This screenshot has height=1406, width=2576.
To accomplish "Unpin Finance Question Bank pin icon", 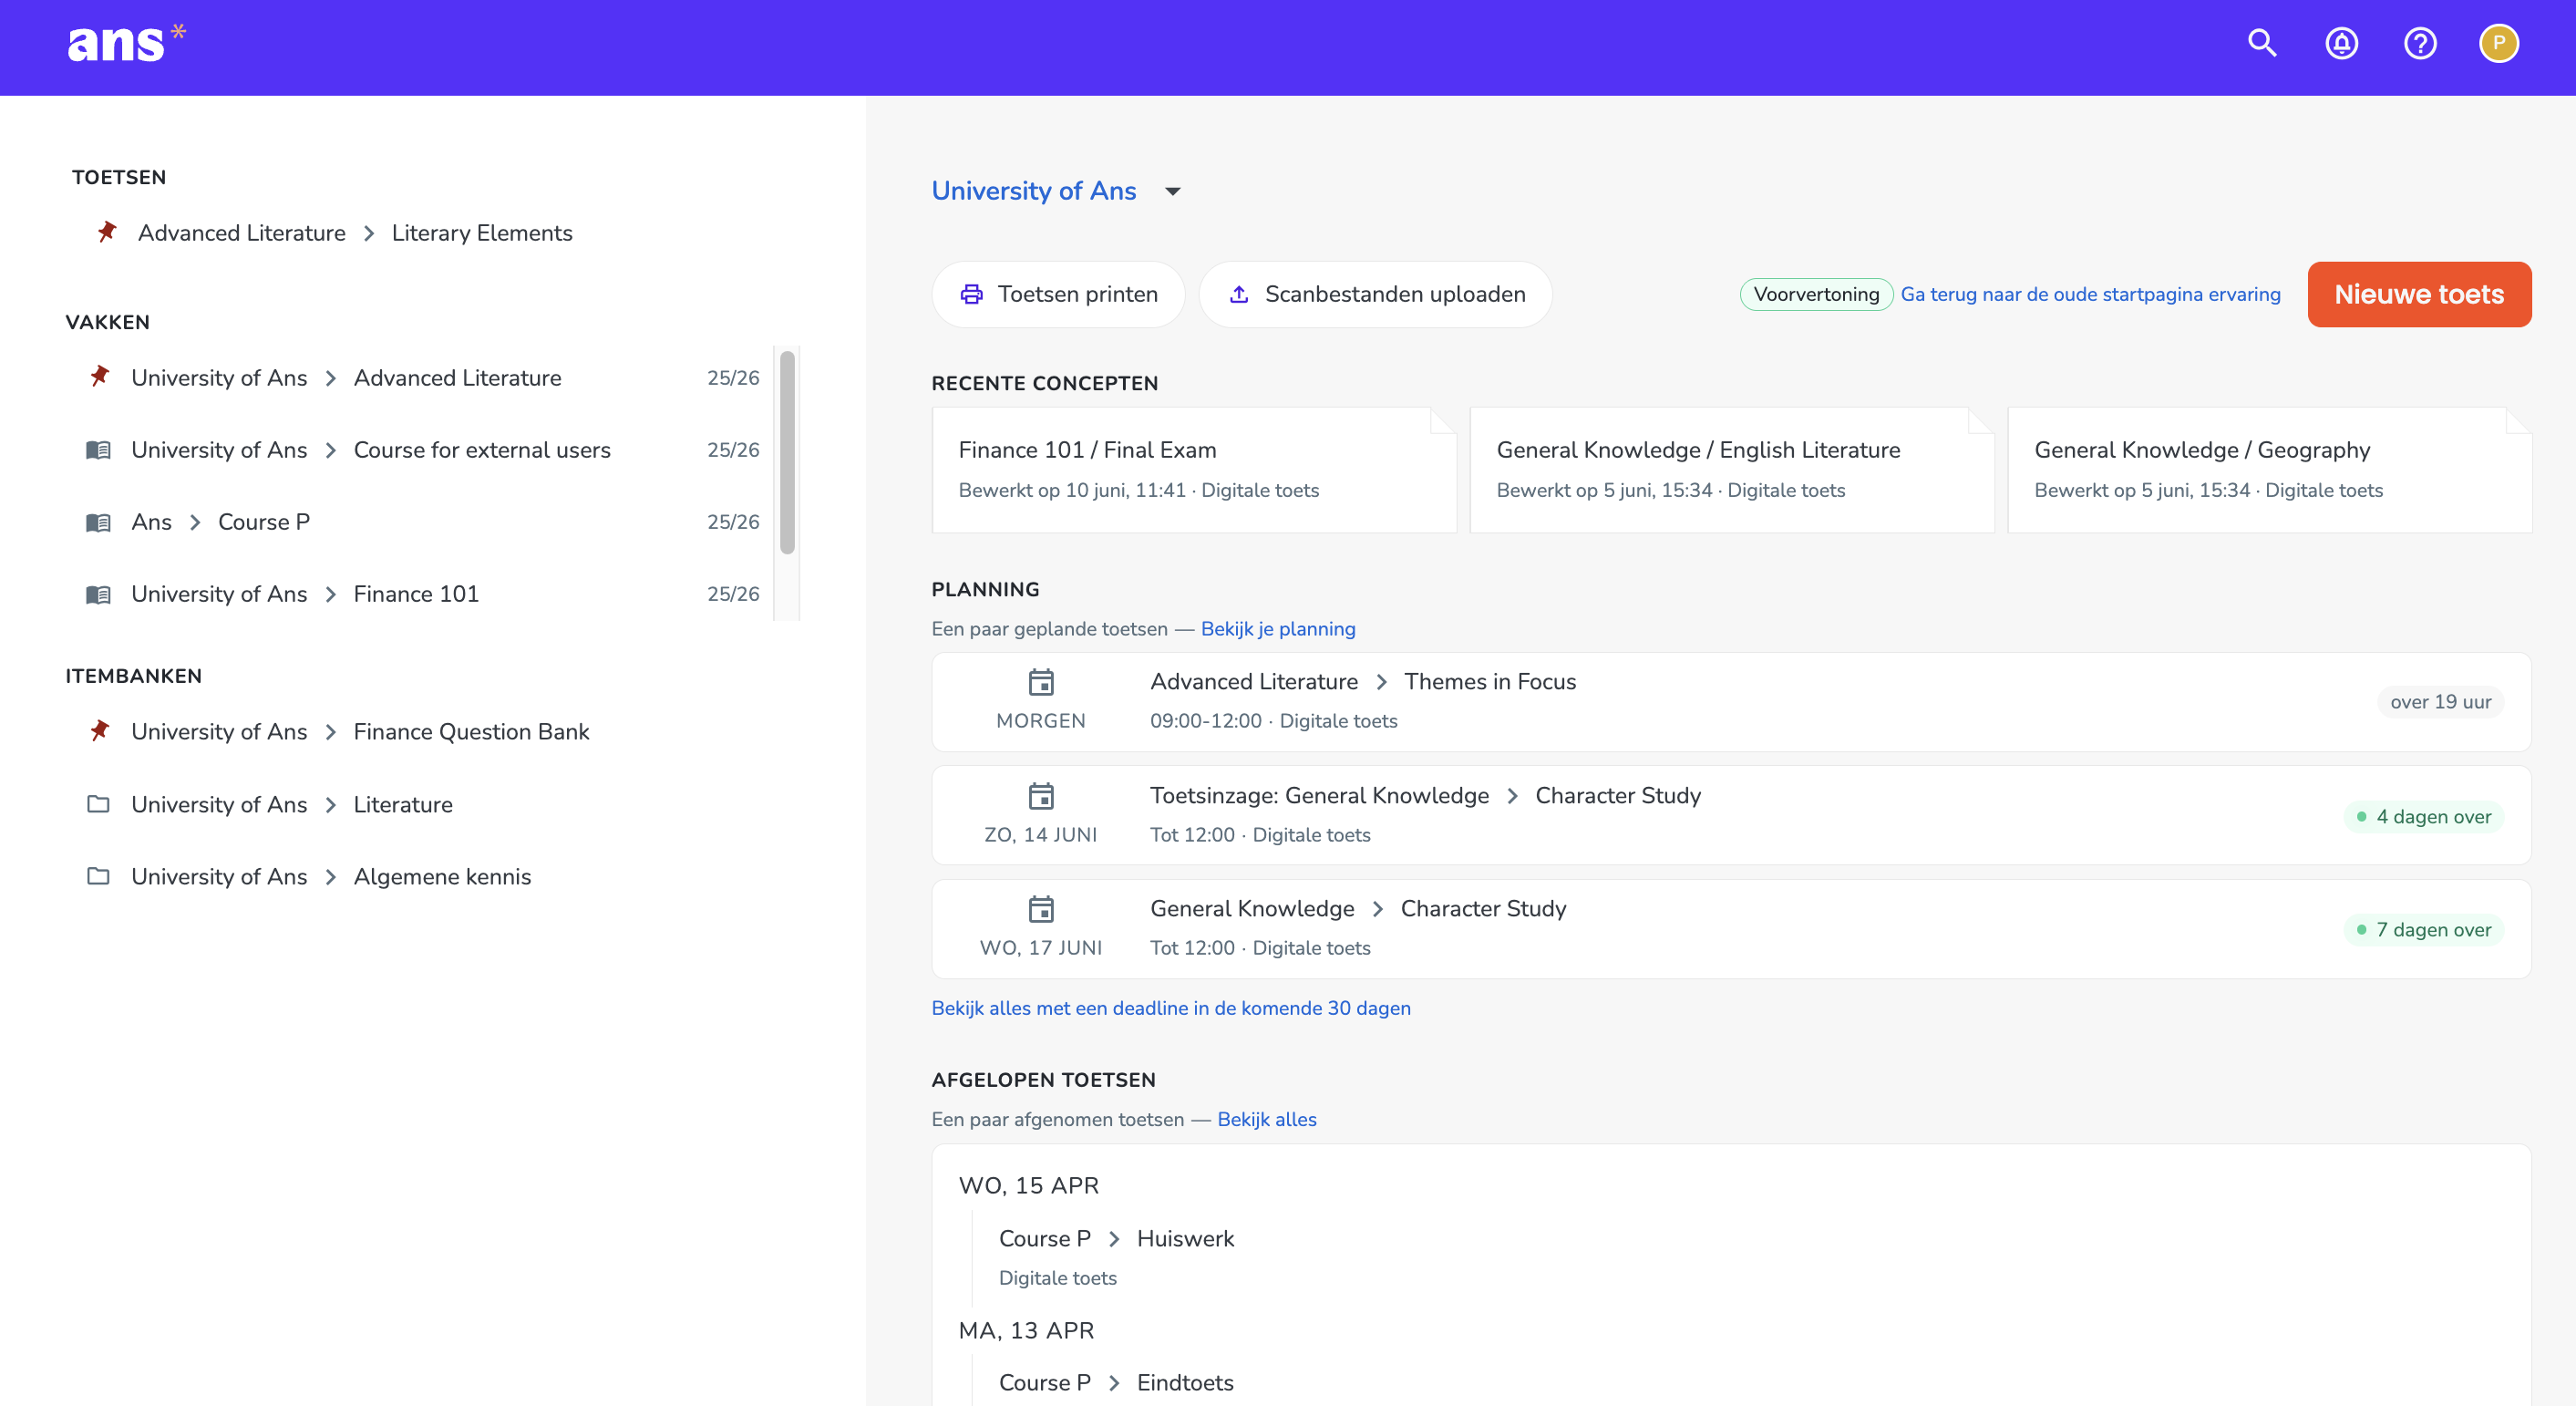I will click(99, 731).
